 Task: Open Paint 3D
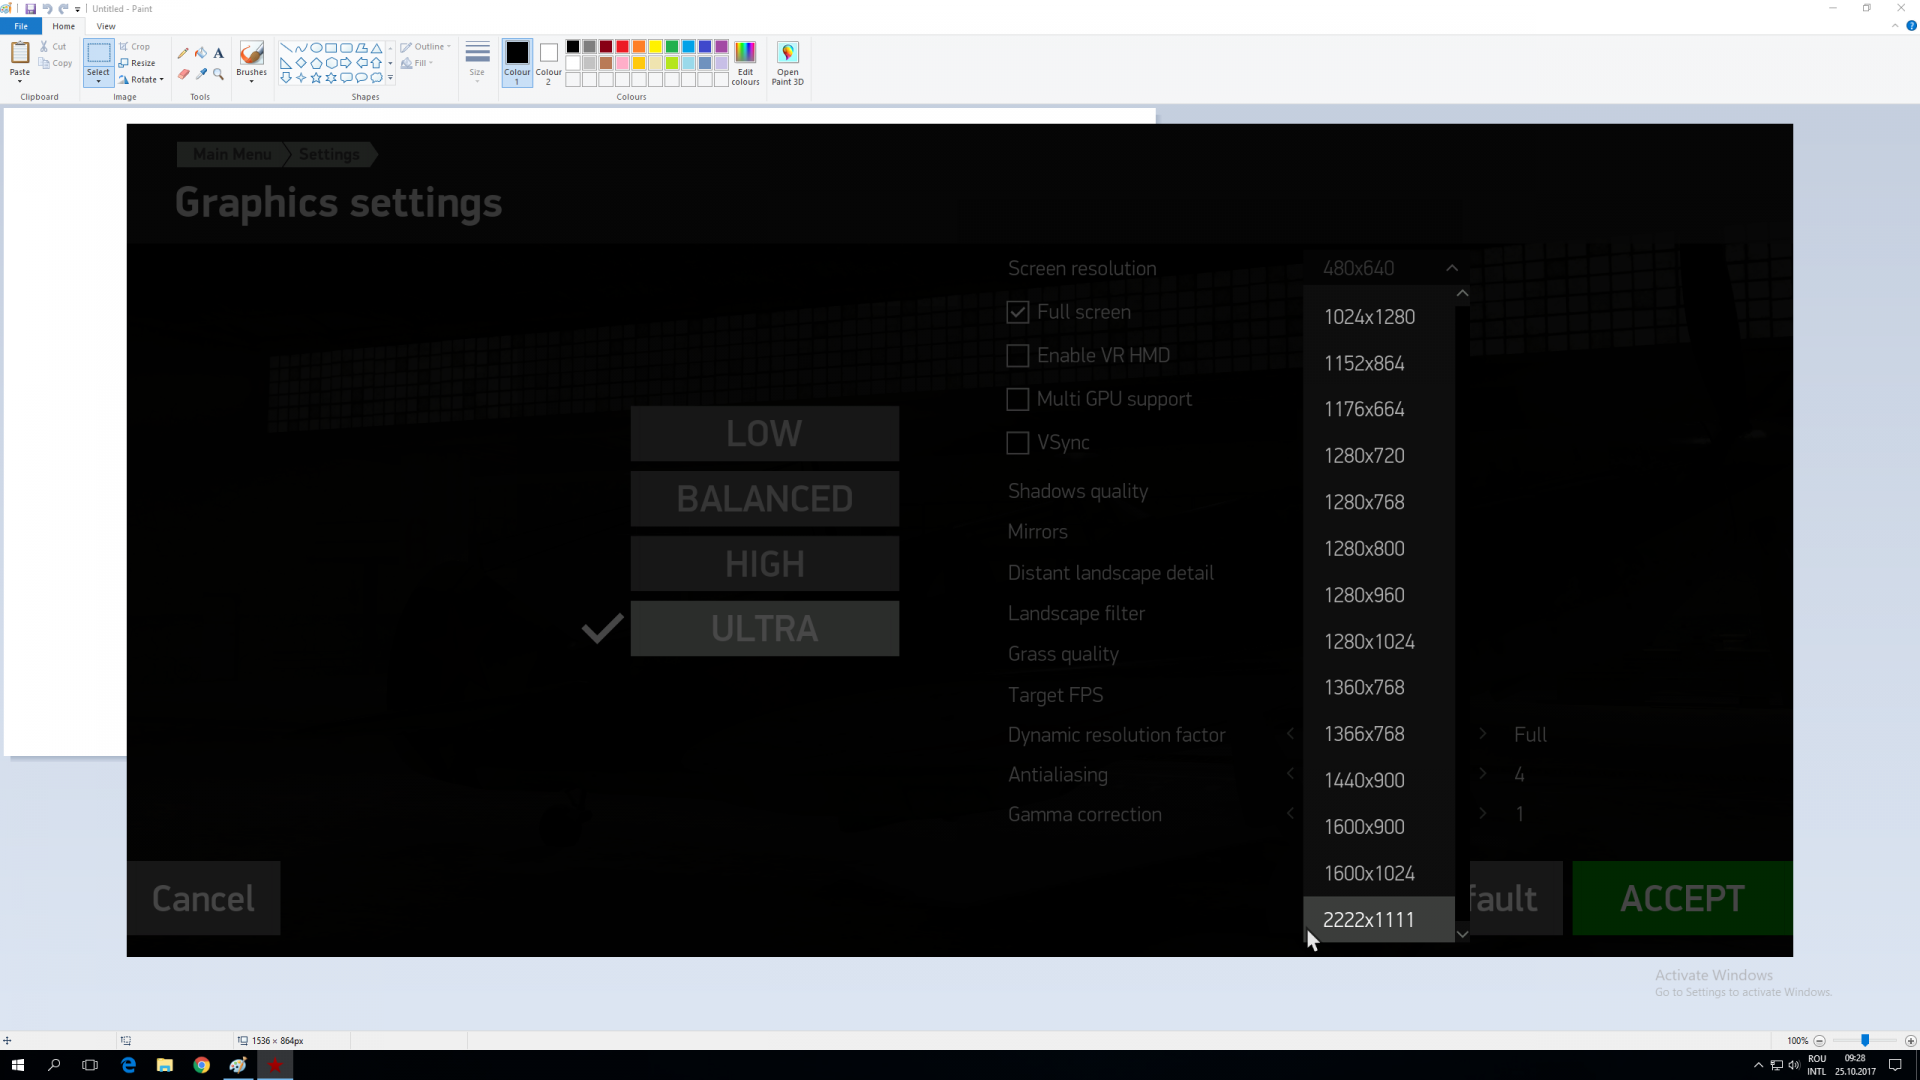787,62
